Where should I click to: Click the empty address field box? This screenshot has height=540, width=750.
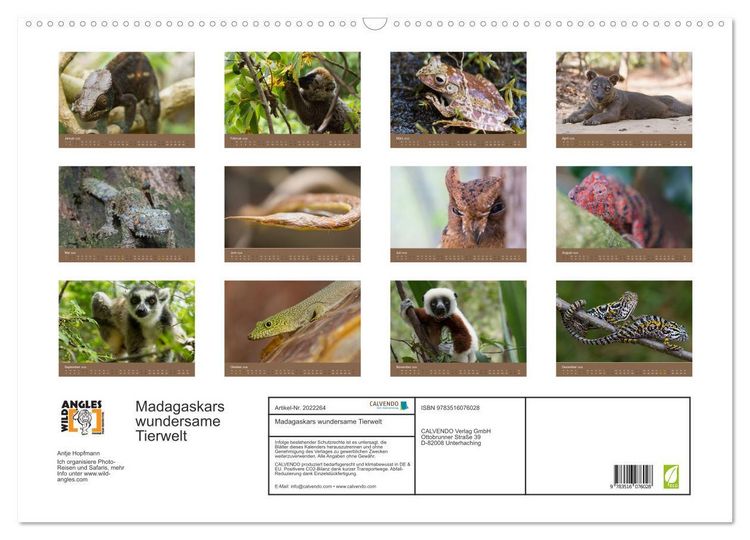[x=607, y=446]
